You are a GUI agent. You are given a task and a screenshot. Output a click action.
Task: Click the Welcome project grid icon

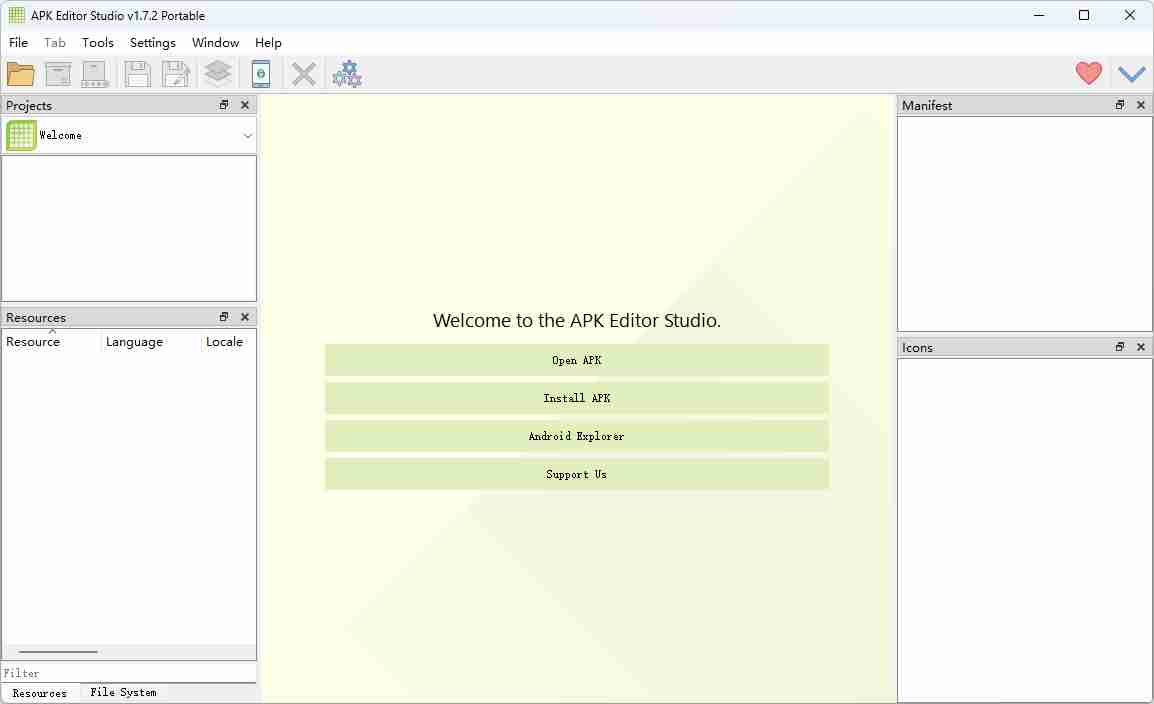[x=20, y=135]
